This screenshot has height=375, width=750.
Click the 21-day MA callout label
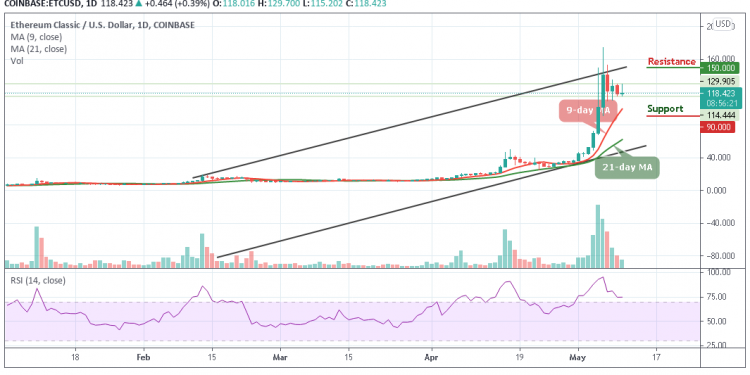(x=627, y=168)
